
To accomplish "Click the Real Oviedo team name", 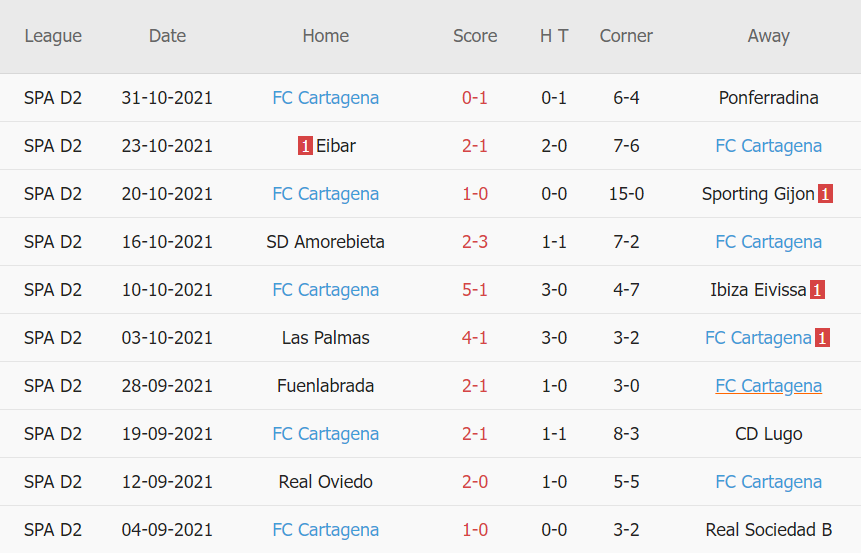I will click(325, 482).
